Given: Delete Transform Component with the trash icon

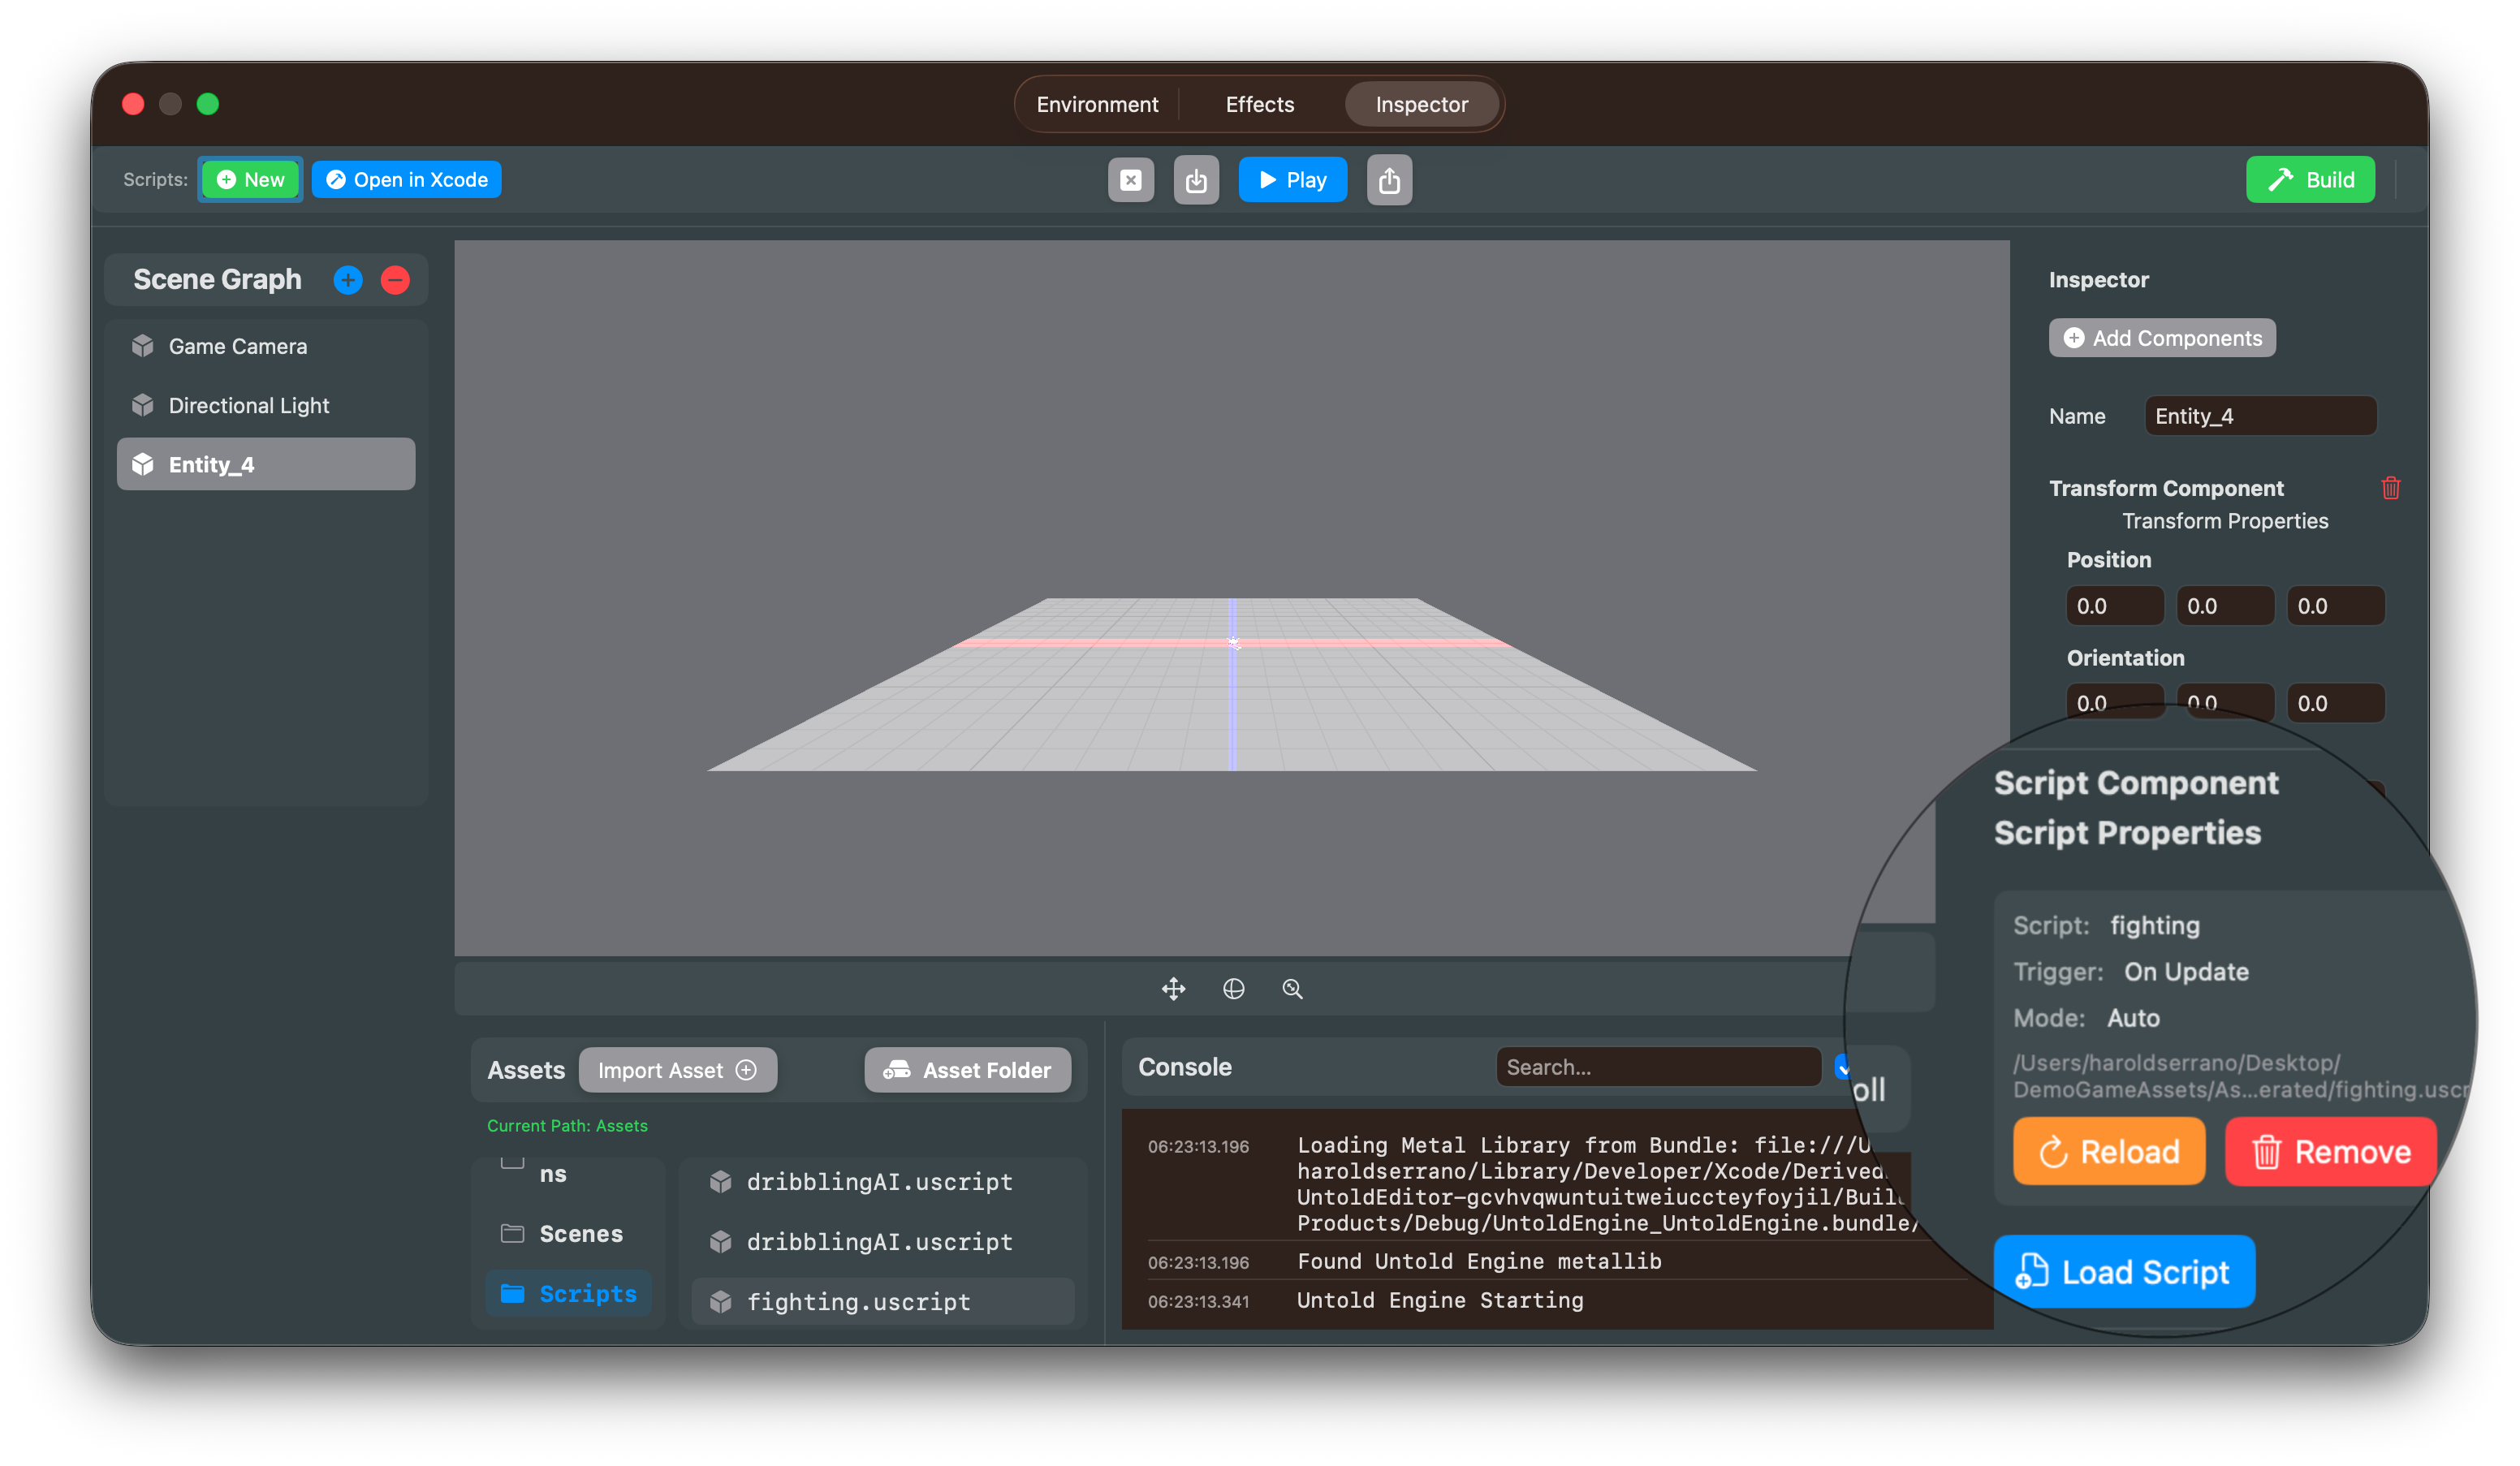Looking at the screenshot, I should [x=2390, y=488].
